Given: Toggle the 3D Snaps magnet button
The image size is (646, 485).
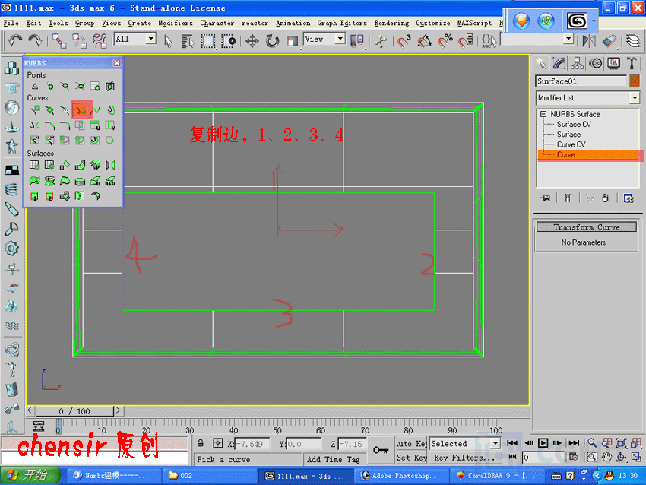Looking at the screenshot, I should [404, 41].
